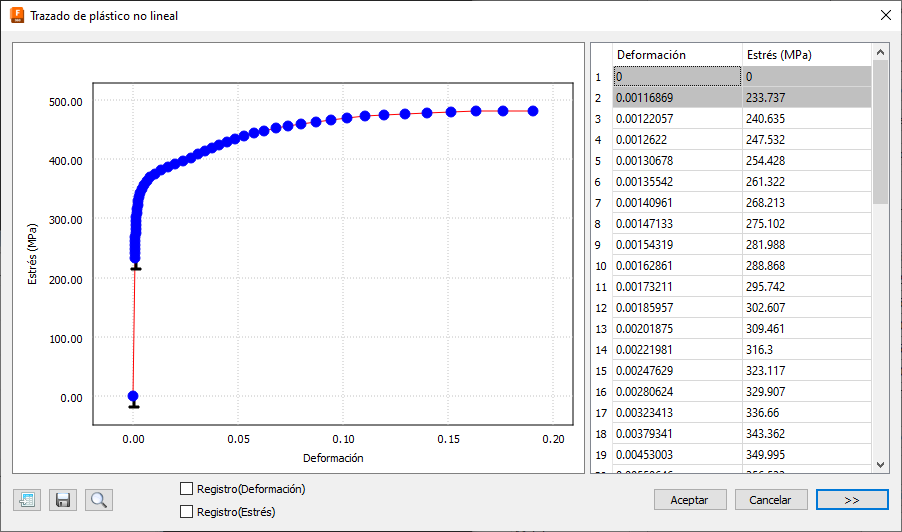Click the last data point on the curve
Viewport: 902px width, 532px height.
533,111
